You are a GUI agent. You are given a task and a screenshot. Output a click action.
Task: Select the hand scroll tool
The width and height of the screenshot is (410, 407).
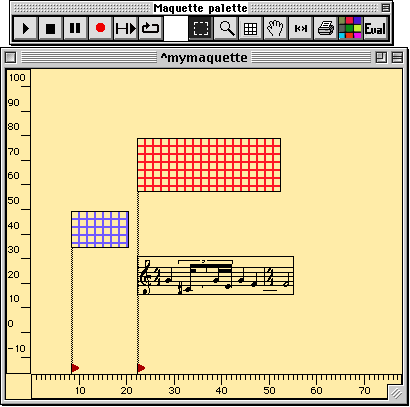coord(276,29)
